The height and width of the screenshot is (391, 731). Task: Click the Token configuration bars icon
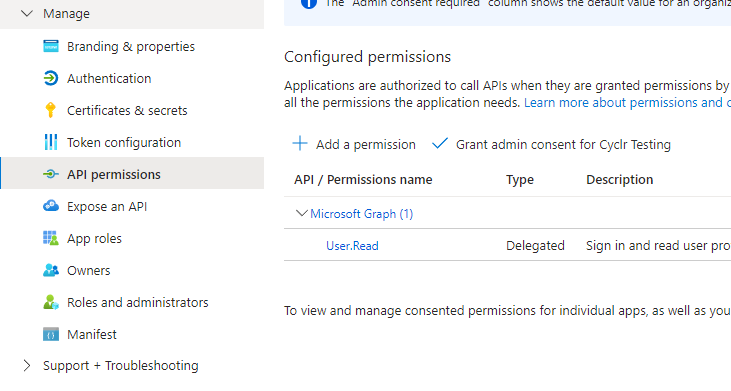tap(50, 142)
